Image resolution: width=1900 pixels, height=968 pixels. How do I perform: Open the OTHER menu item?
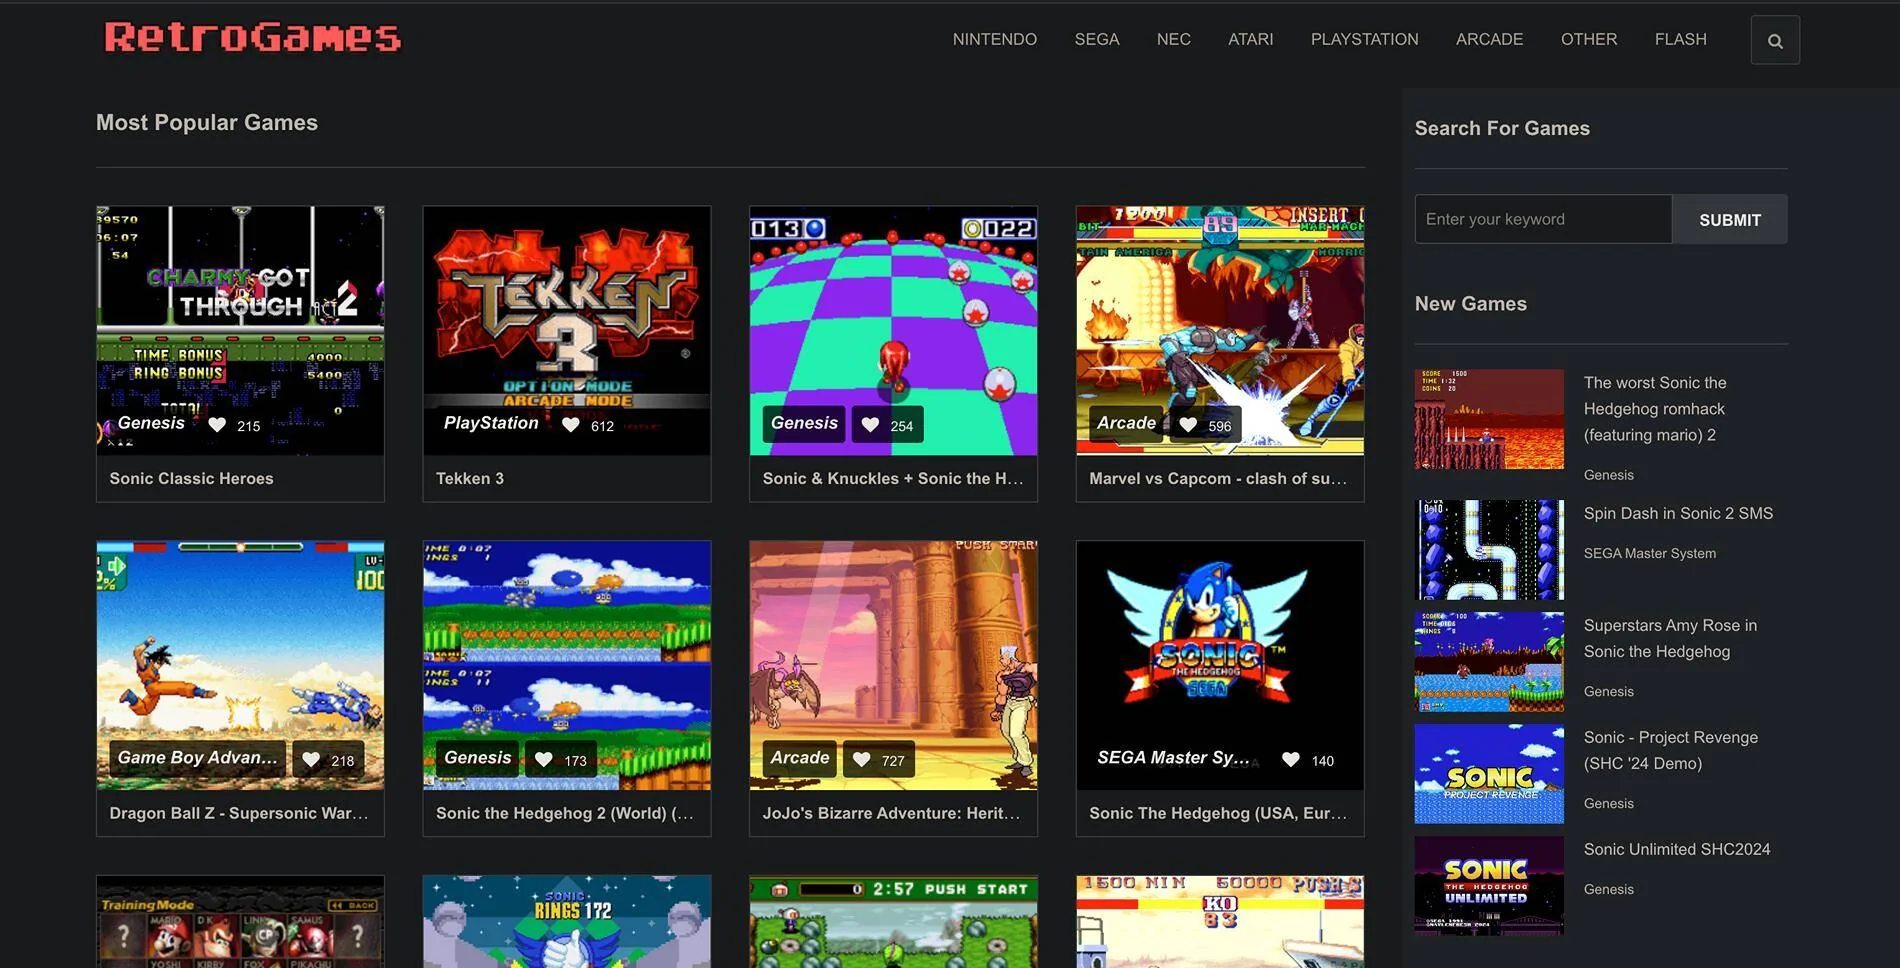(1589, 39)
